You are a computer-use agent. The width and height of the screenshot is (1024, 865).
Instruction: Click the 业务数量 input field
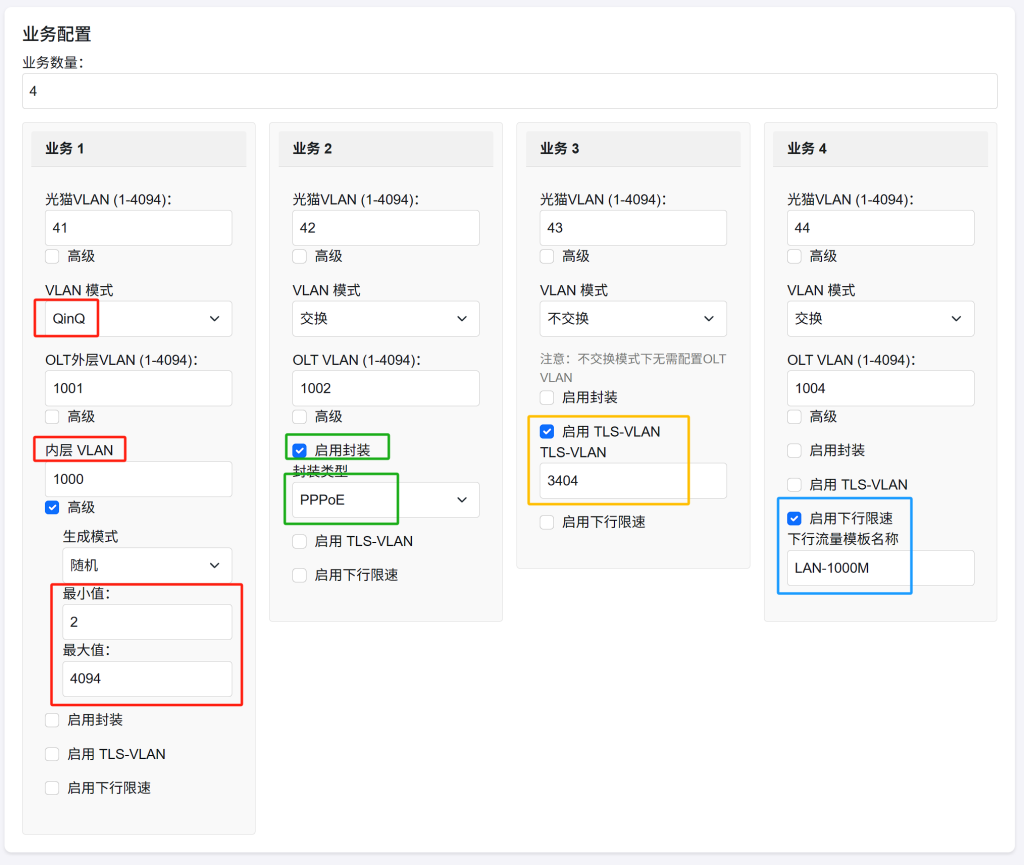(x=509, y=91)
